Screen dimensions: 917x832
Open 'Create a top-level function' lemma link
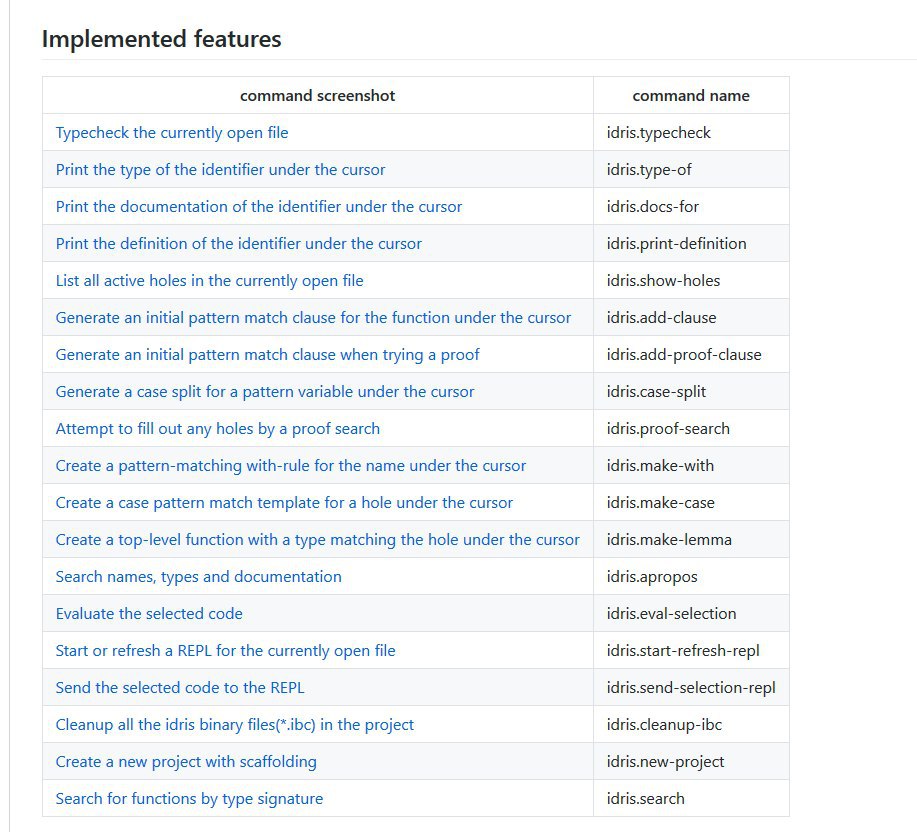coord(318,540)
